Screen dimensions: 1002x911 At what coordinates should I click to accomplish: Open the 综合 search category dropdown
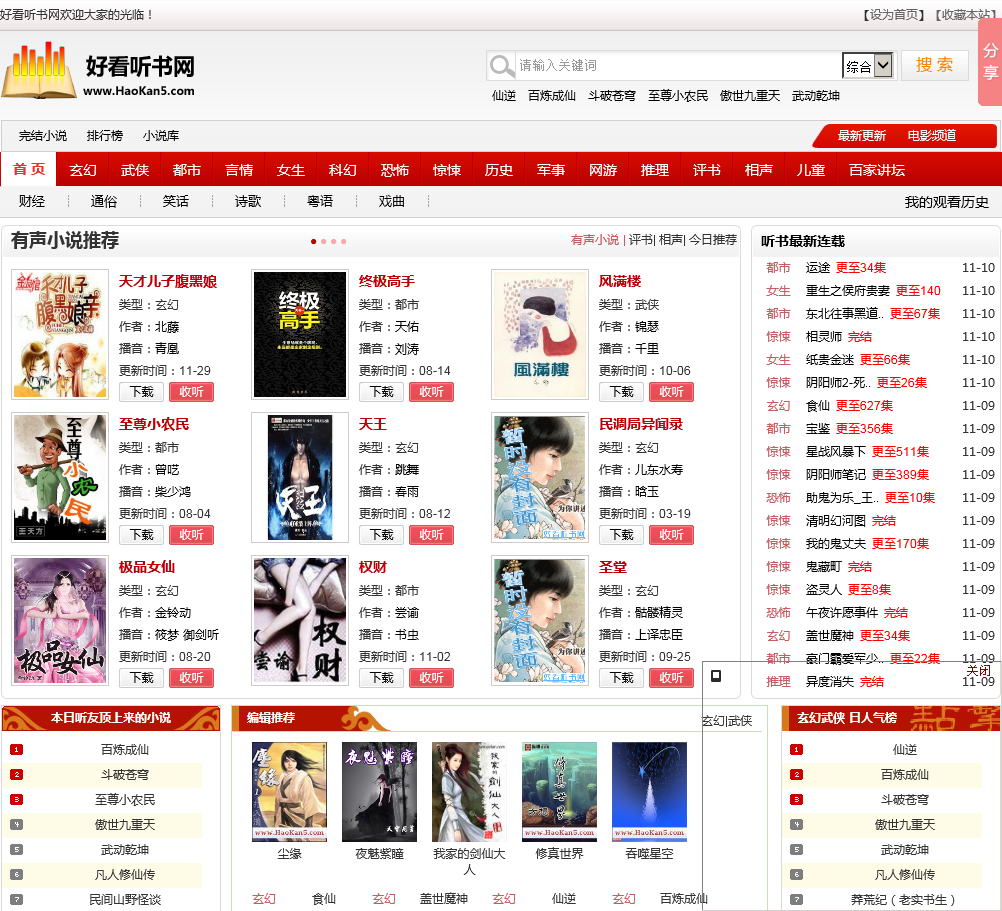coord(867,65)
